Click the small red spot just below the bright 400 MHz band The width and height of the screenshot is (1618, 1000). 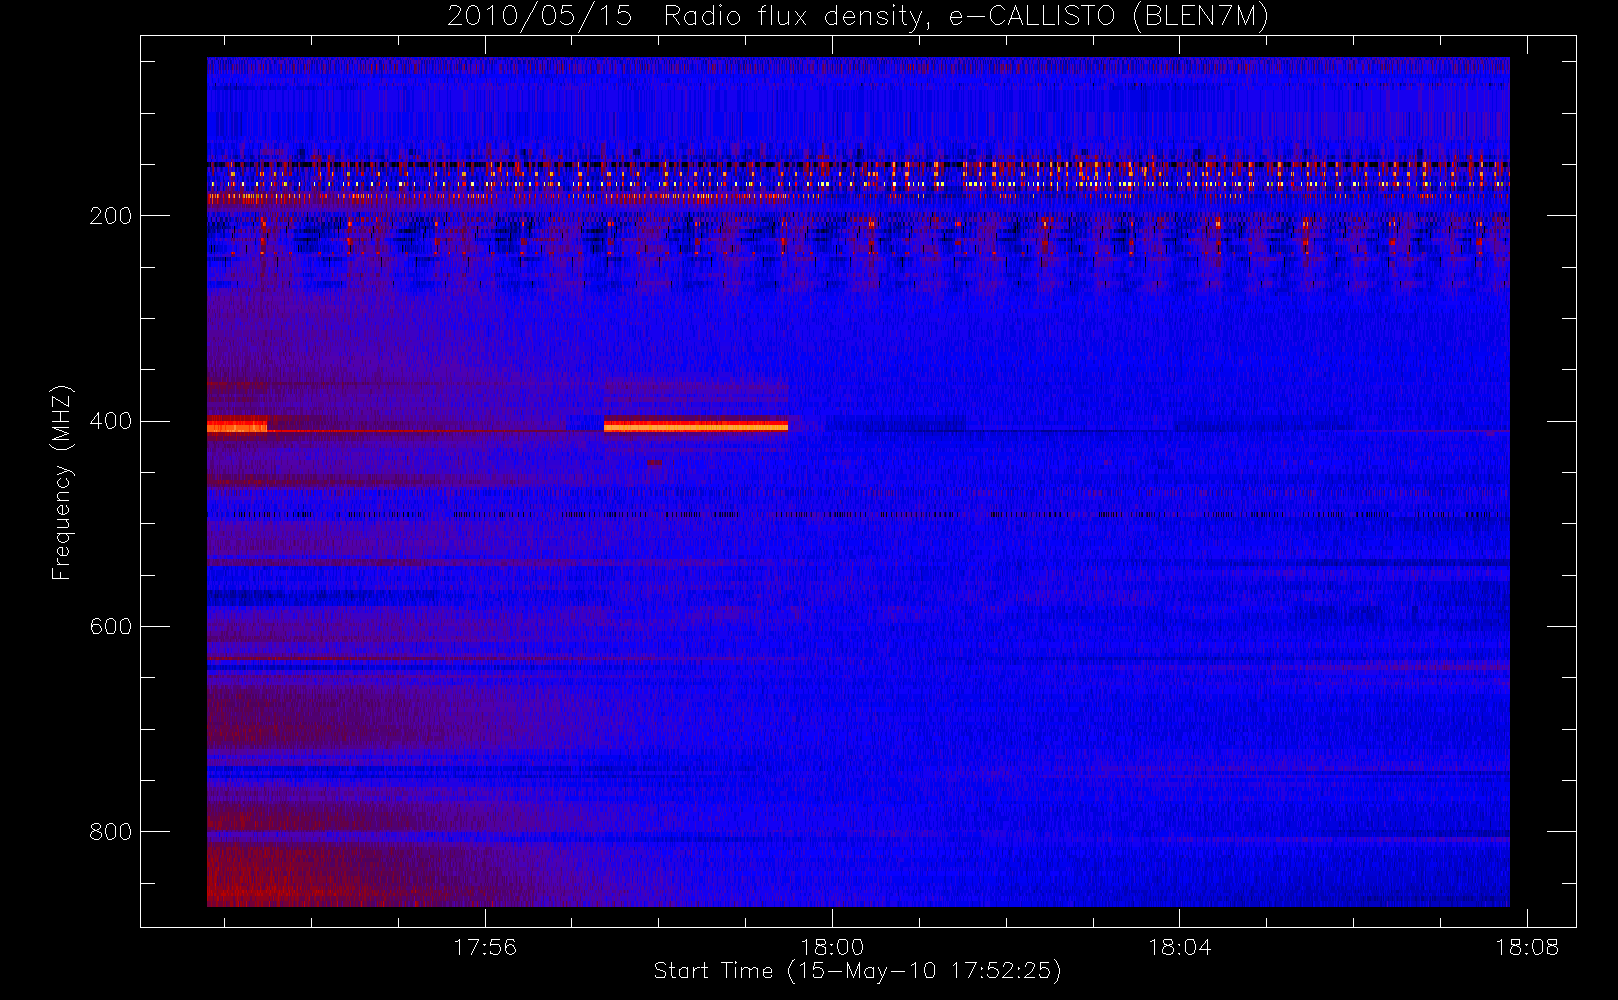654,463
